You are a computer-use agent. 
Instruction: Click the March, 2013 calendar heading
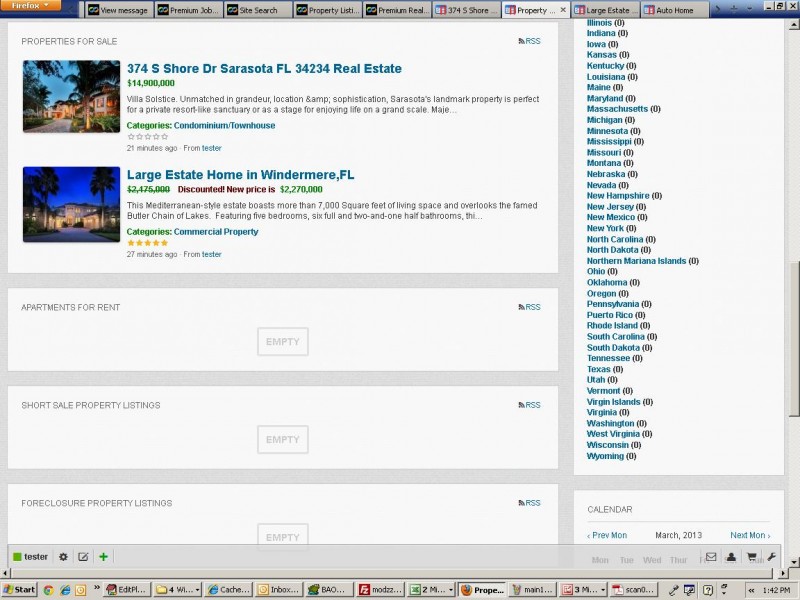(x=679, y=535)
